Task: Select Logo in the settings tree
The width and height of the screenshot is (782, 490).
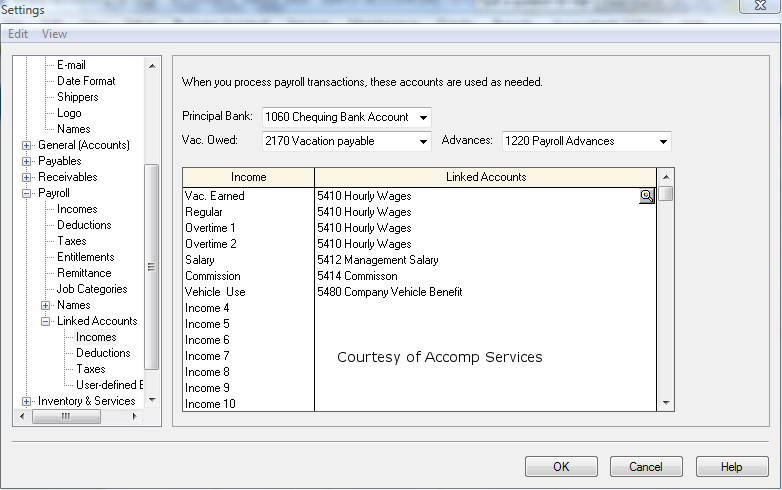Action: [x=69, y=113]
